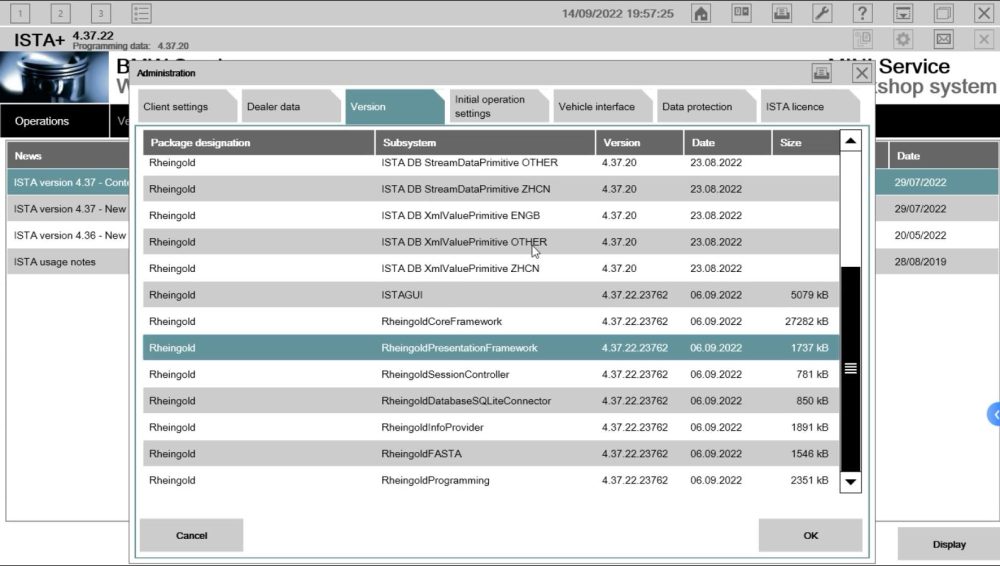Select the RheingoldCoreFramework row
The height and width of the screenshot is (566, 1000).
[x=490, y=322]
